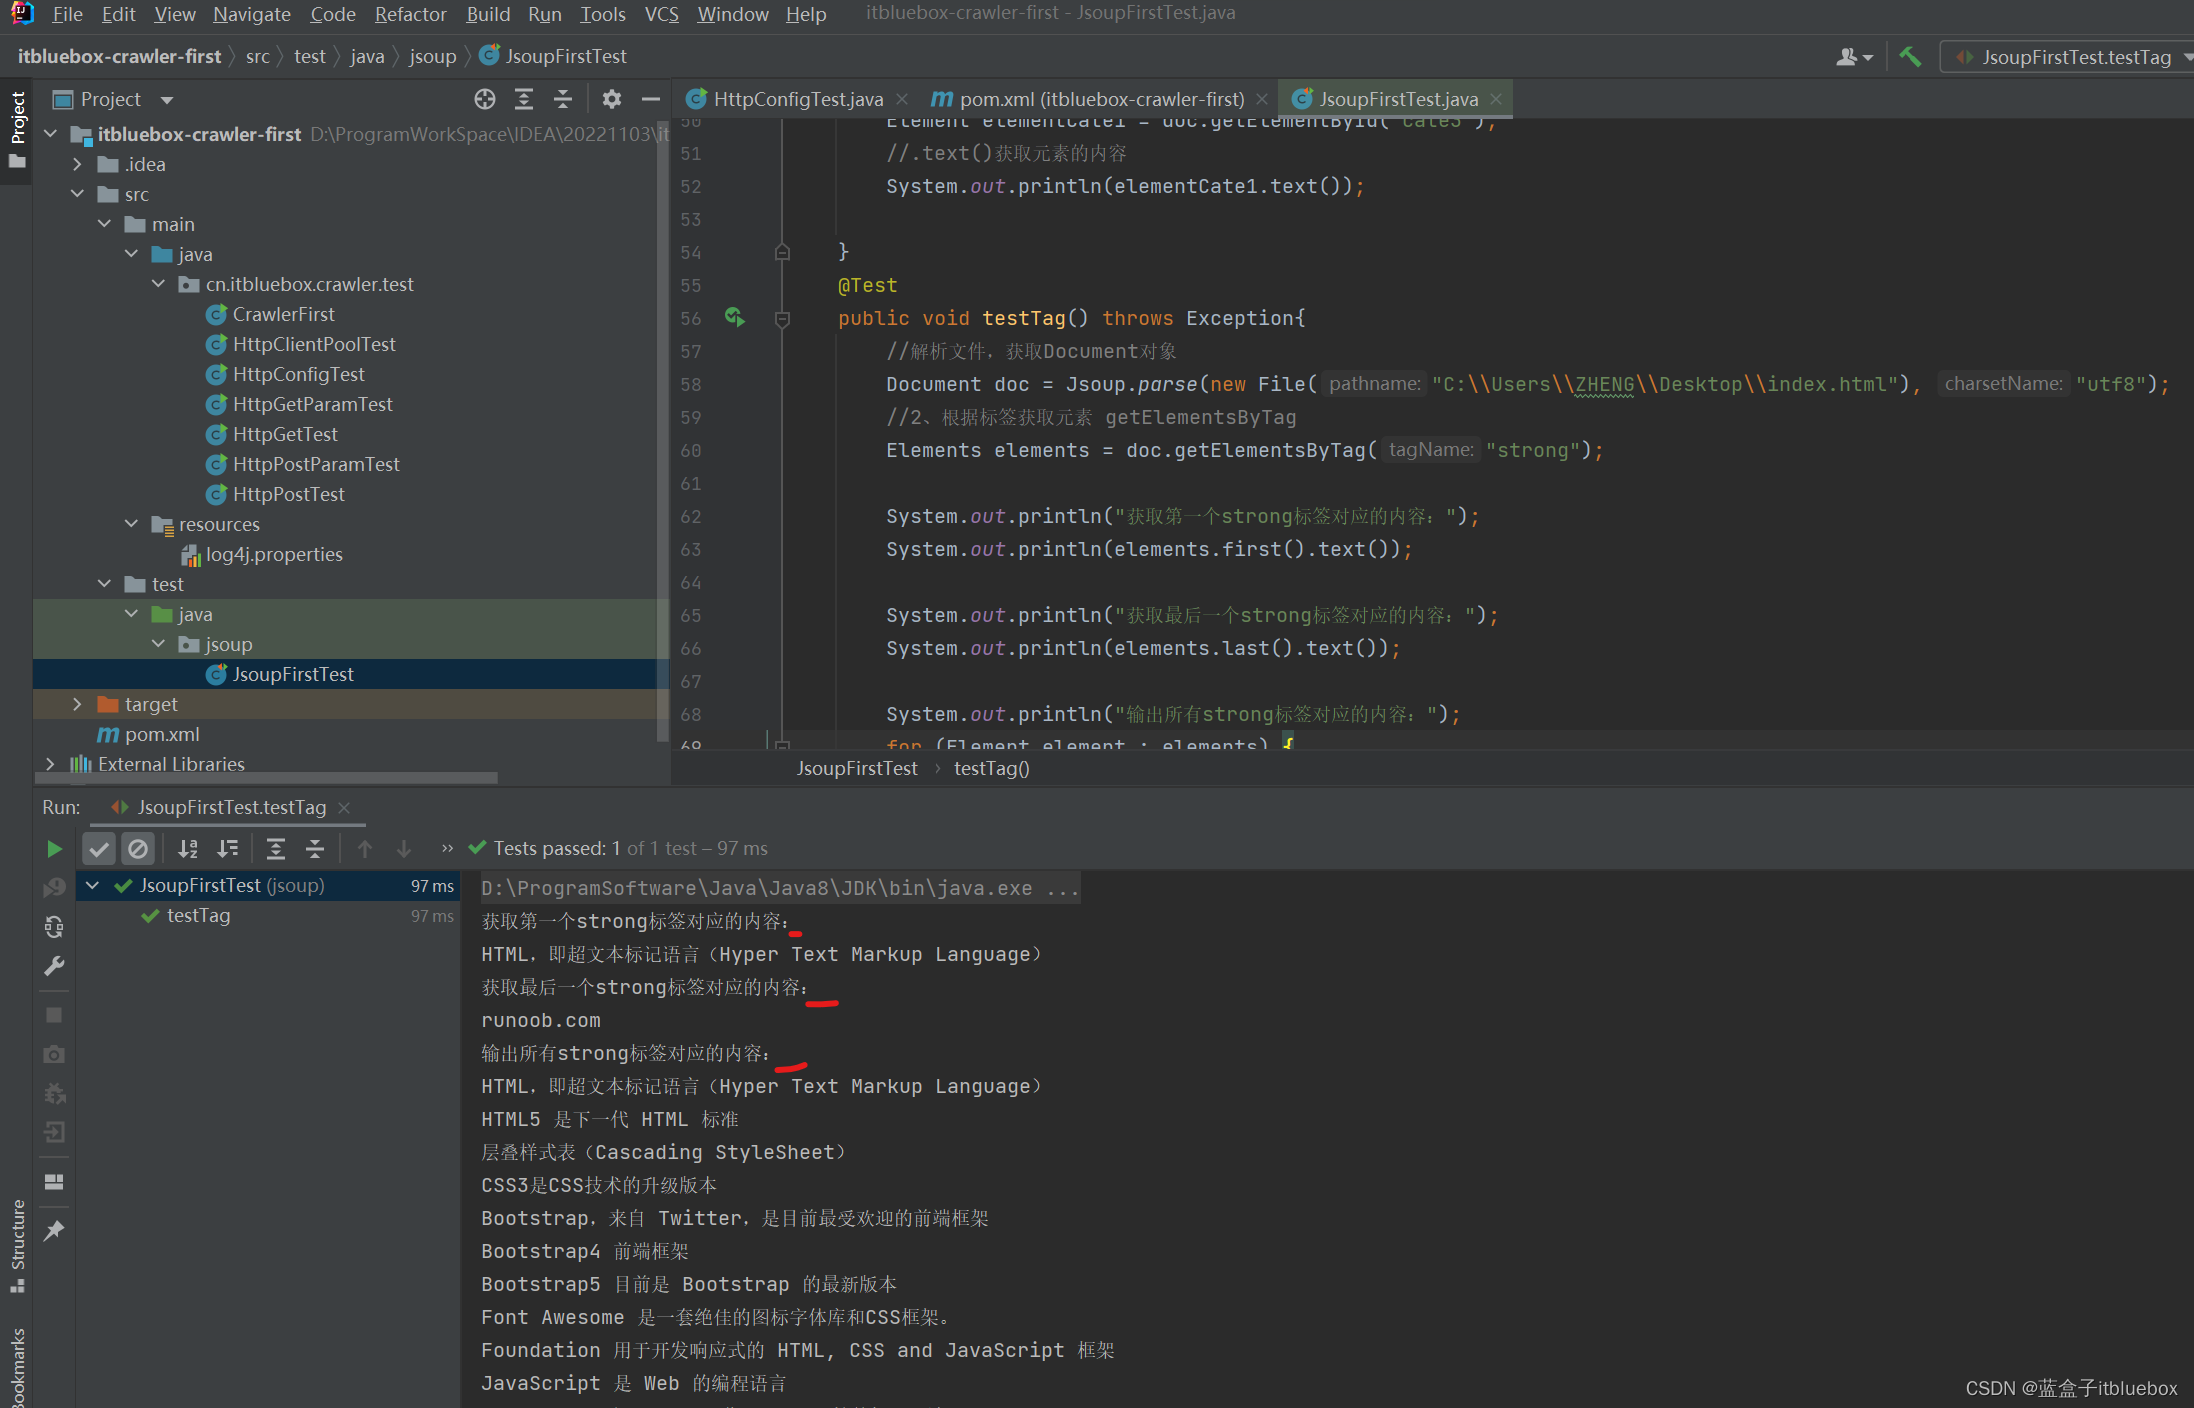Hide the Project tool window
The width and height of the screenshot is (2194, 1408).
[651, 99]
